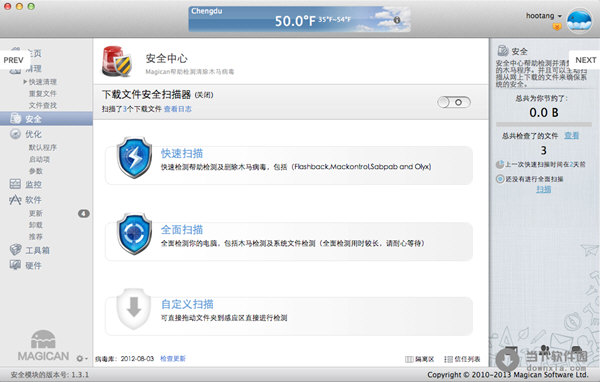Image resolution: width=600 pixels, height=382 pixels.
Task: Click the update count badge 4
Action: tap(84, 213)
